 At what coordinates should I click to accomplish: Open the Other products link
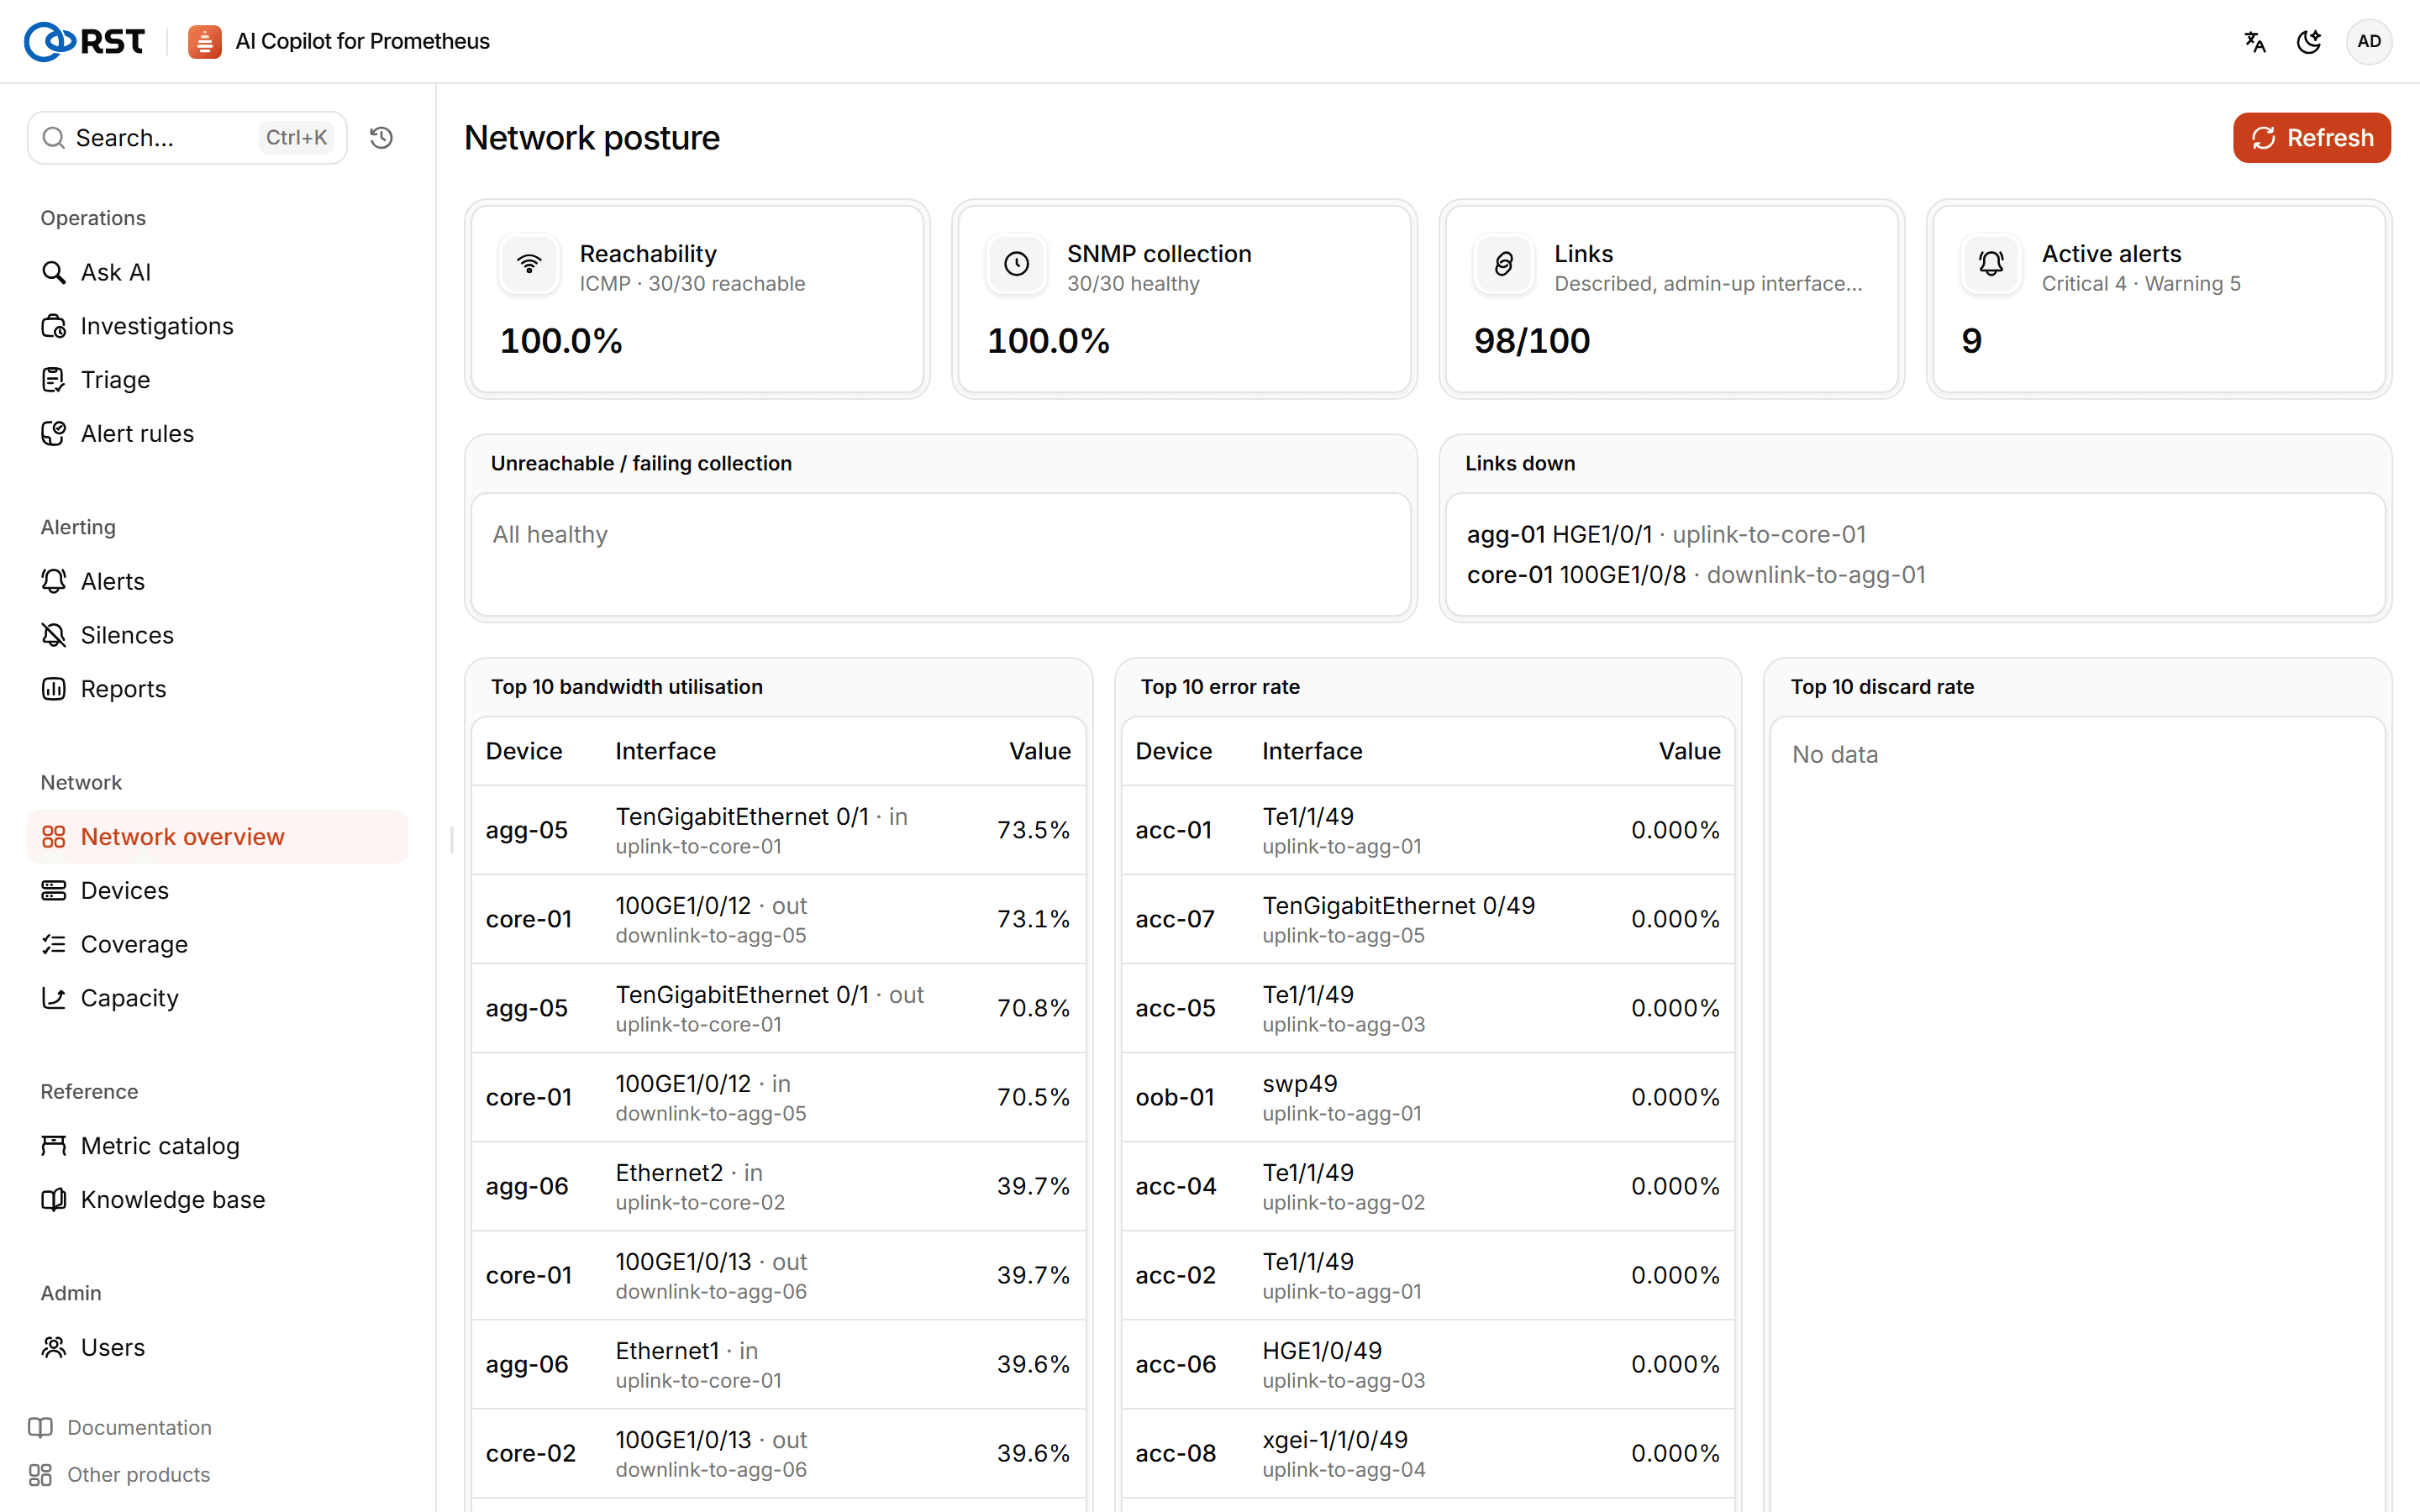click(120, 1474)
